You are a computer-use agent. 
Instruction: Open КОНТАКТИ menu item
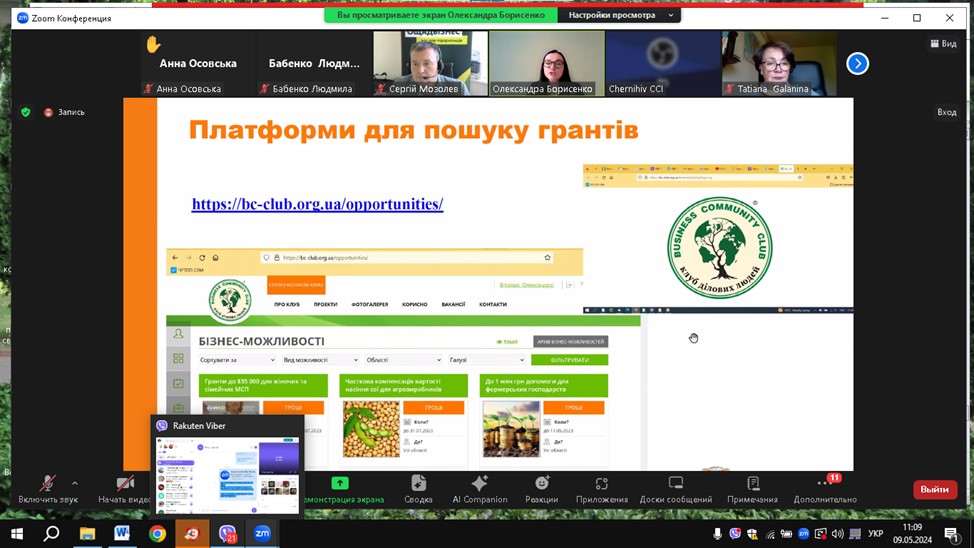point(493,304)
